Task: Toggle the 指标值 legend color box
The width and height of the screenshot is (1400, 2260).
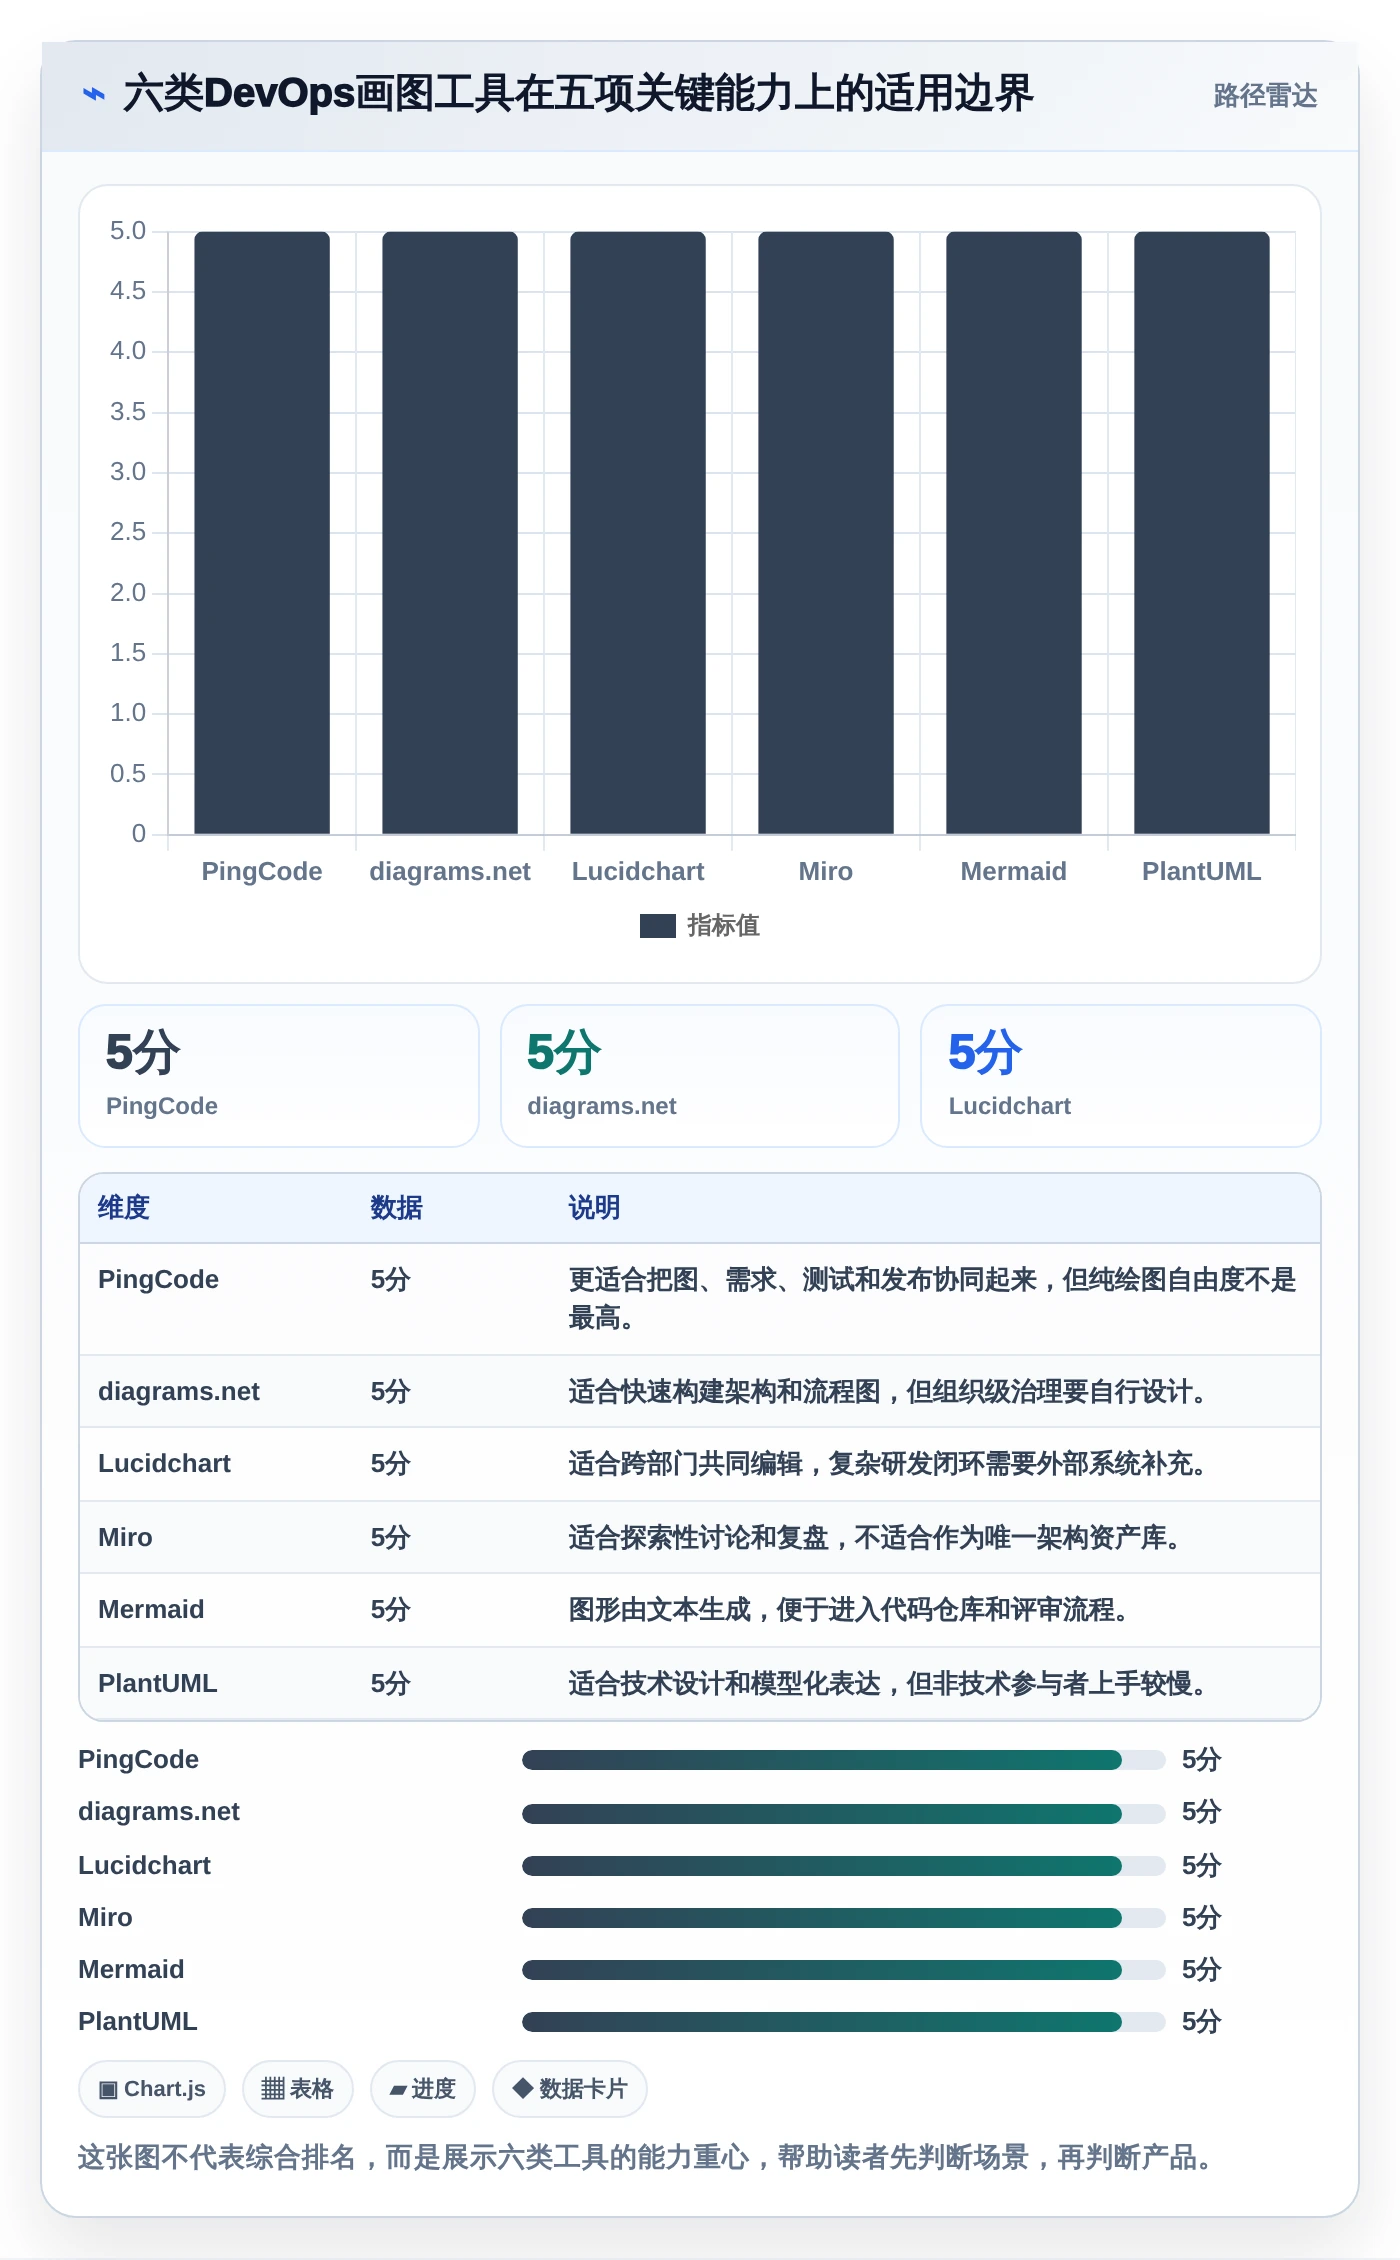Action: (x=657, y=926)
